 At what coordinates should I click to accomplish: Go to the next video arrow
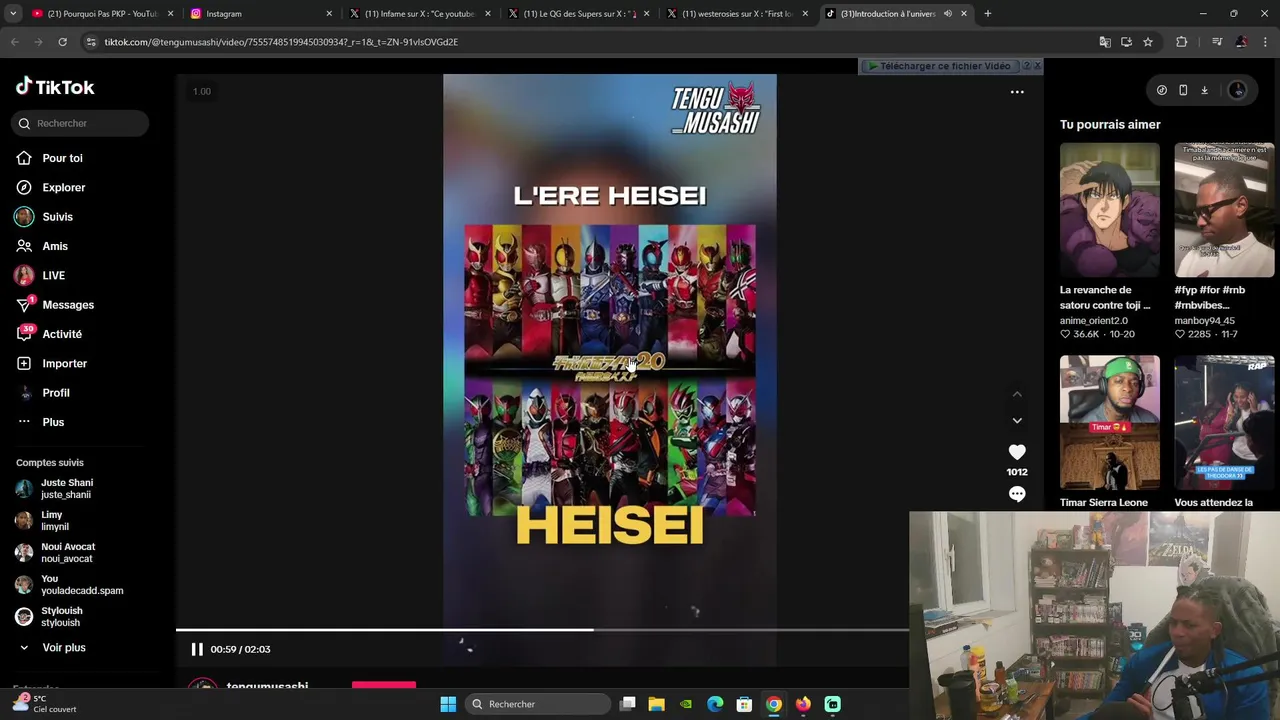(1017, 420)
